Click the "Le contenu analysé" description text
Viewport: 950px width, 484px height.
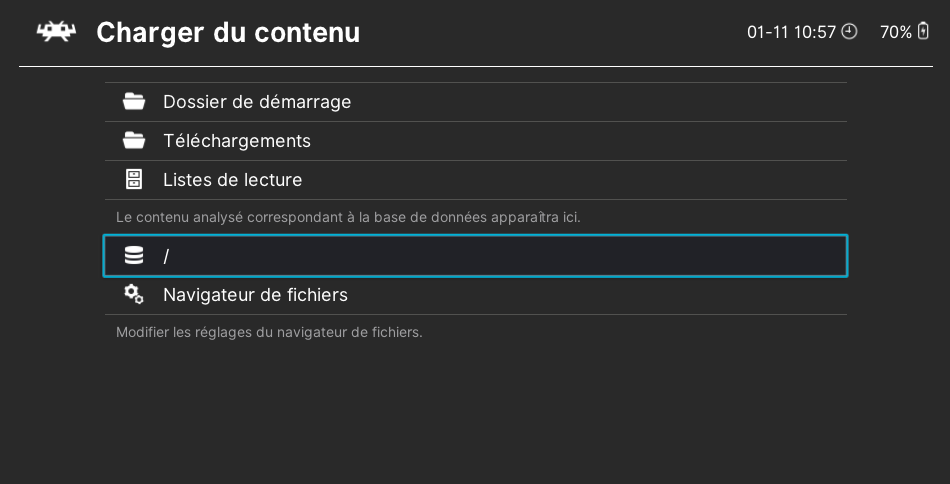(x=348, y=217)
